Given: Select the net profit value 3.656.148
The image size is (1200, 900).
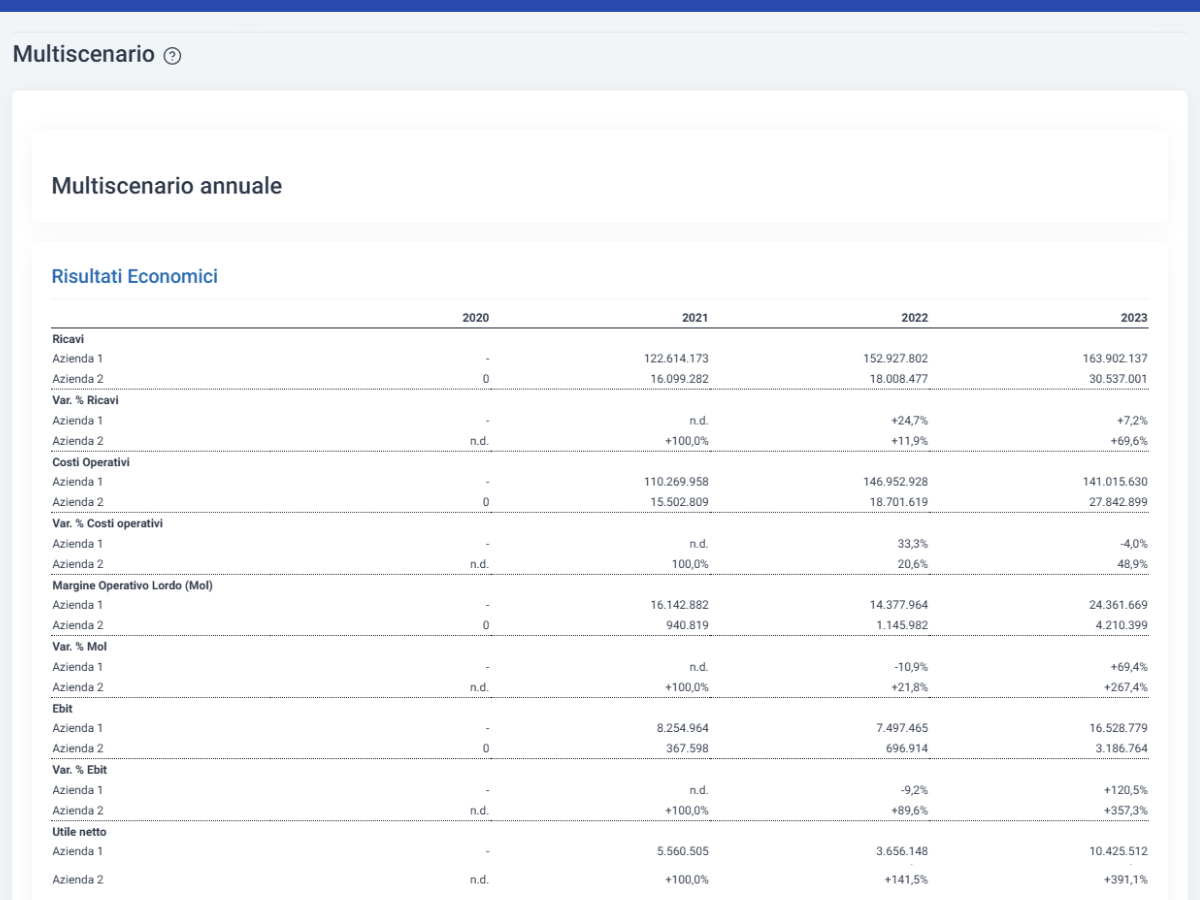Looking at the screenshot, I should 902,851.
